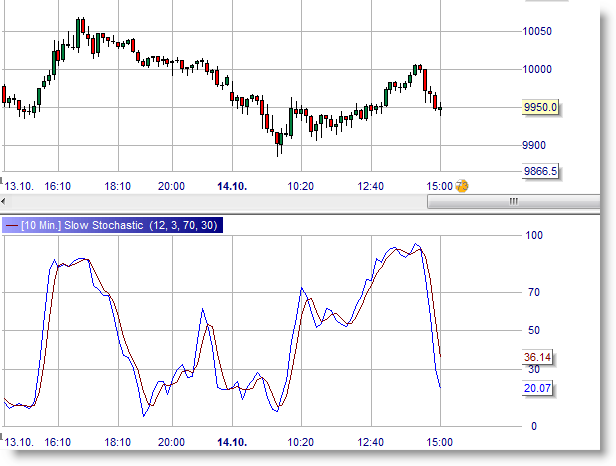Image resolution: width=616 pixels, height=466 pixels.
Task: Click 16:10 on the stochastic time axis
Action: [x=58, y=442]
